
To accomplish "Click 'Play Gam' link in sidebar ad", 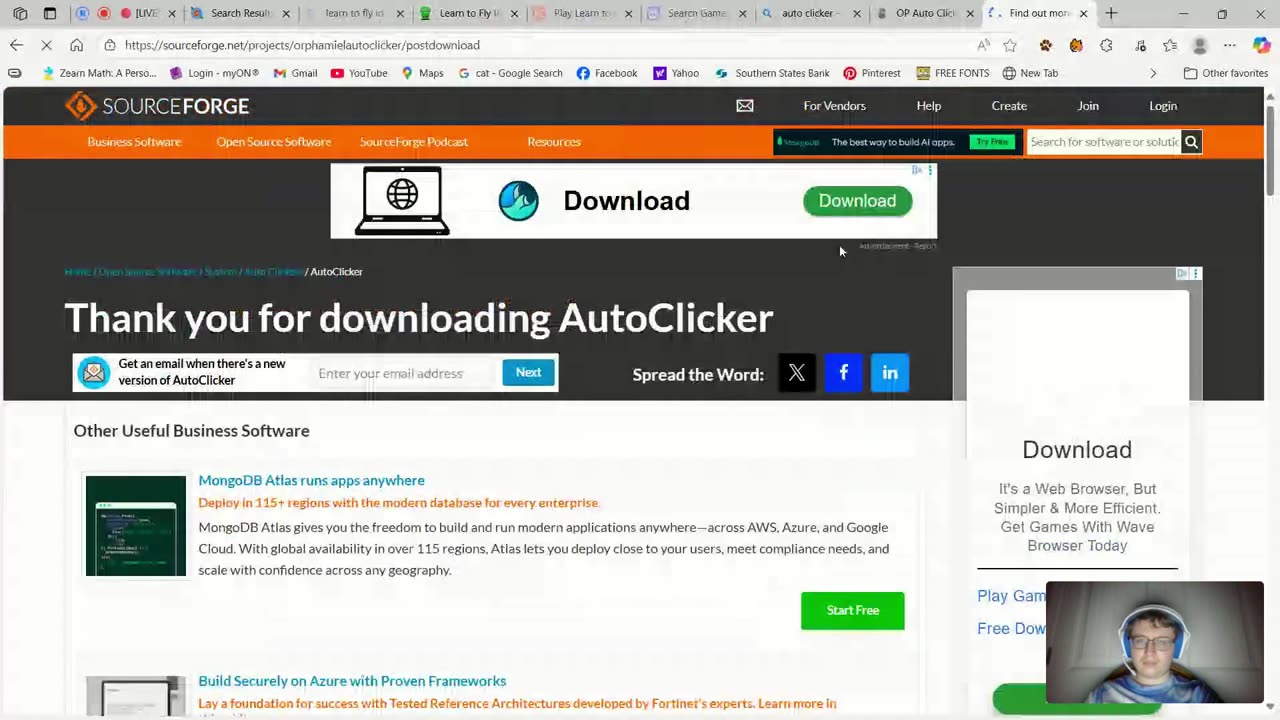I will coord(1011,596).
